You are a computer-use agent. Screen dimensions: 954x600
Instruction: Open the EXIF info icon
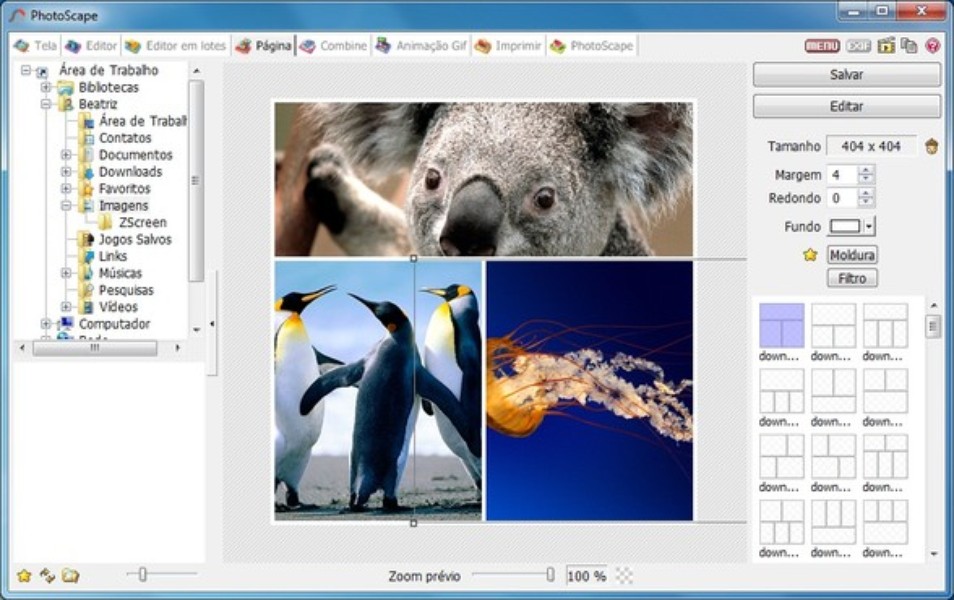858,46
